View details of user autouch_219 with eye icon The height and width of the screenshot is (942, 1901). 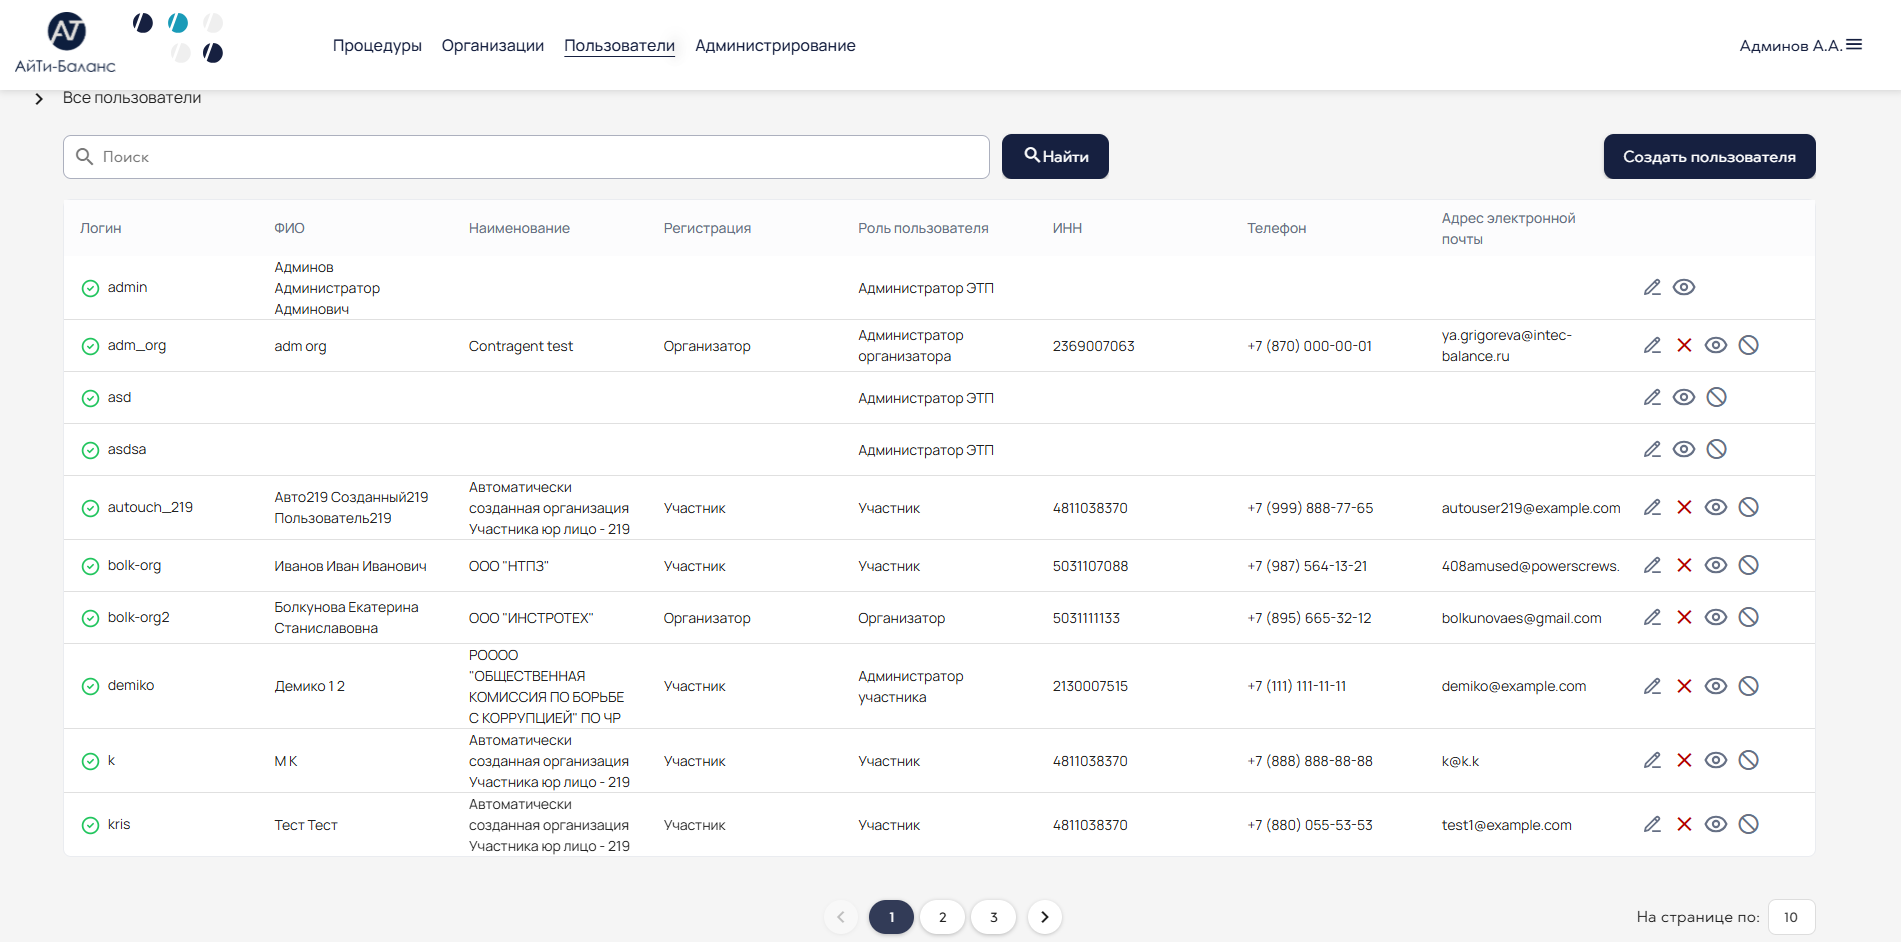[x=1717, y=507]
